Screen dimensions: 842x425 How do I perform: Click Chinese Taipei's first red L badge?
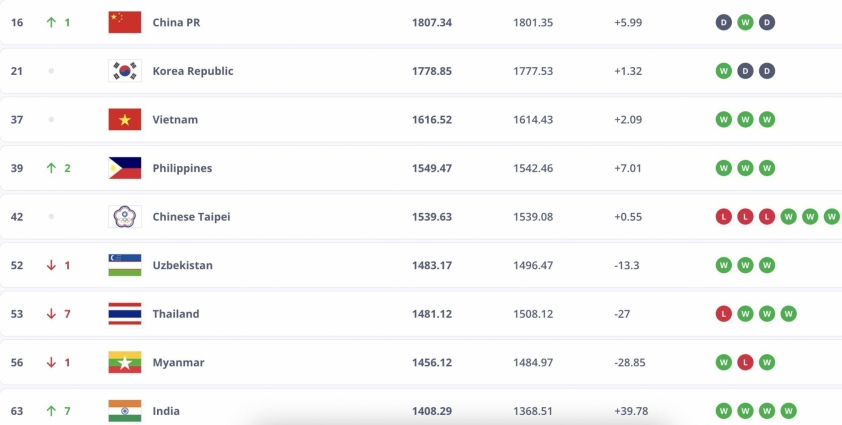[723, 217]
